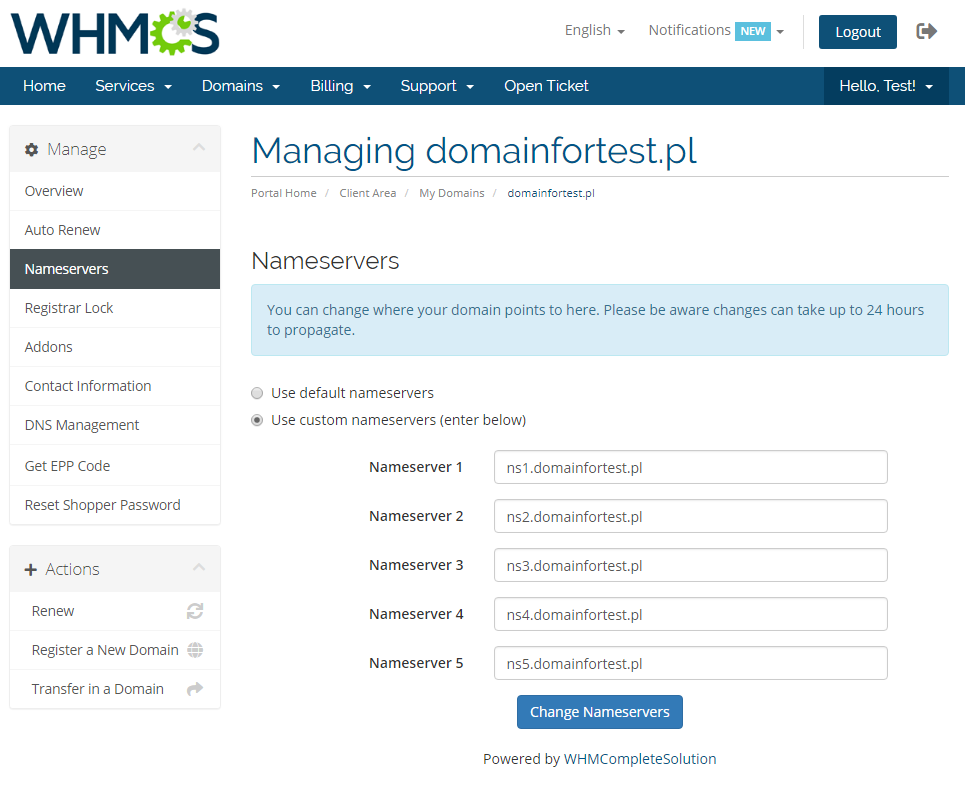965x804 pixels.
Task: Open Addons in the sidebar
Action: 115,347
